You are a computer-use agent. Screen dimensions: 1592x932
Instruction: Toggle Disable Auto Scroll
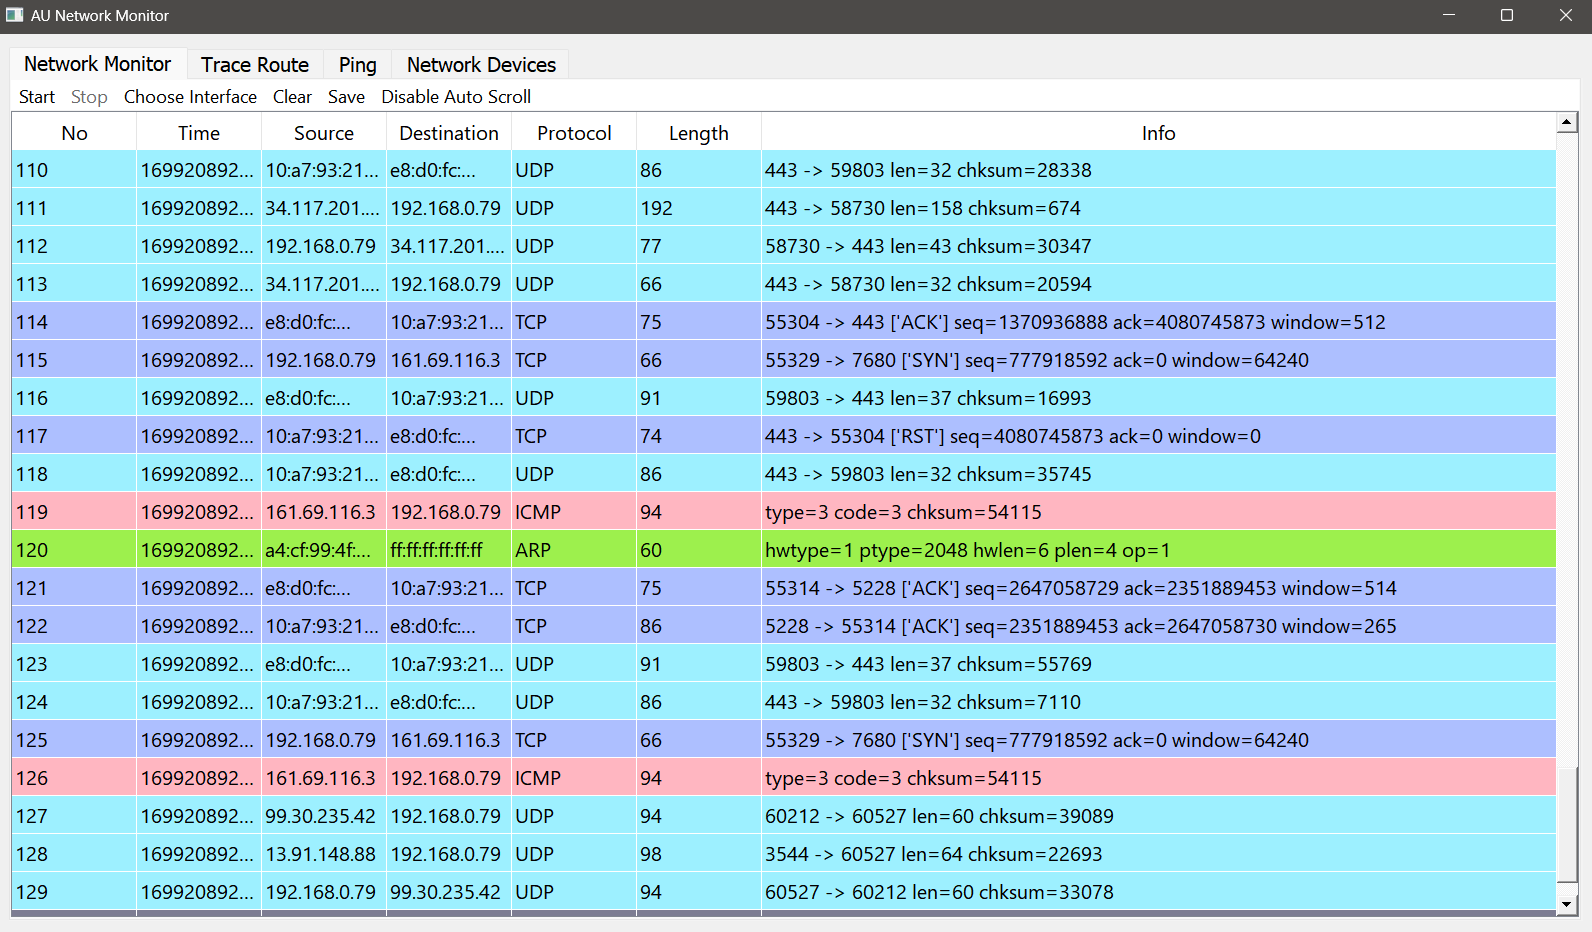point(456,97)
